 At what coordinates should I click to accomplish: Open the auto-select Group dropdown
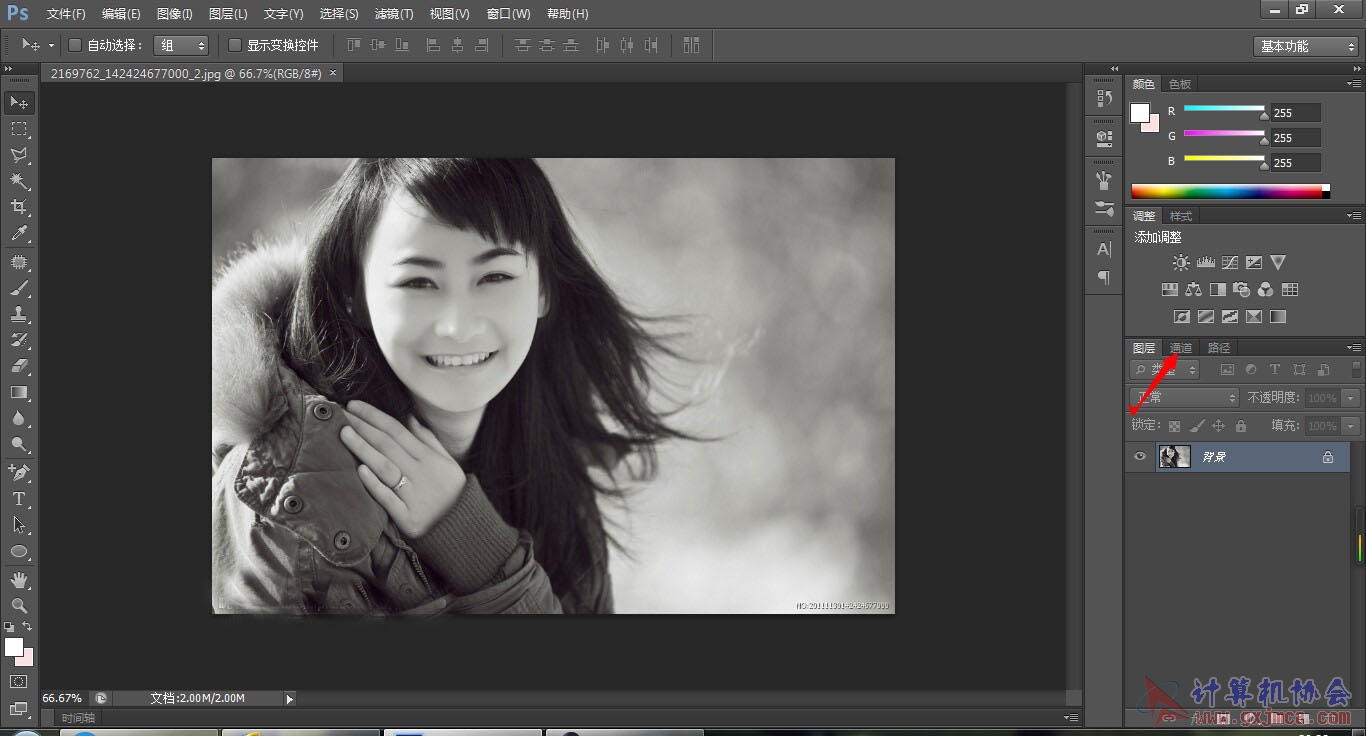tap(181, 45)
